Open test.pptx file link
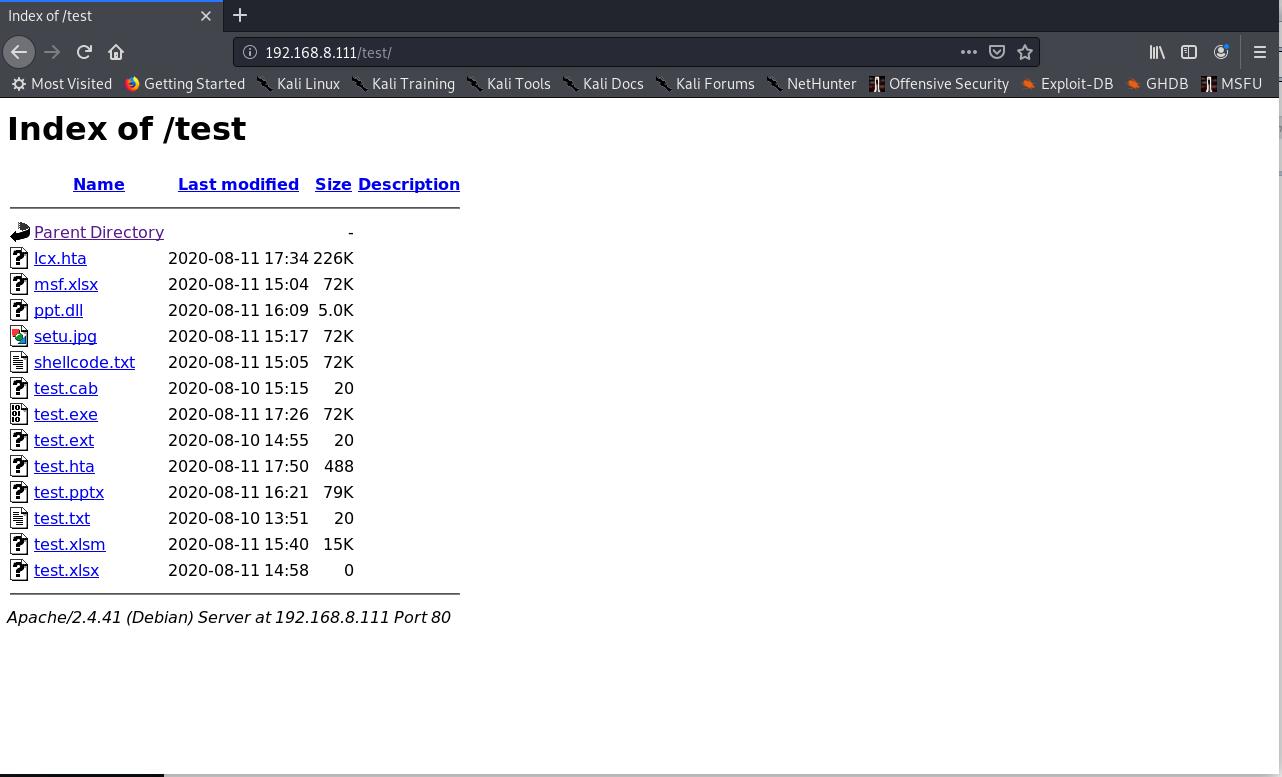1282x777 pixels. point(69,492)
